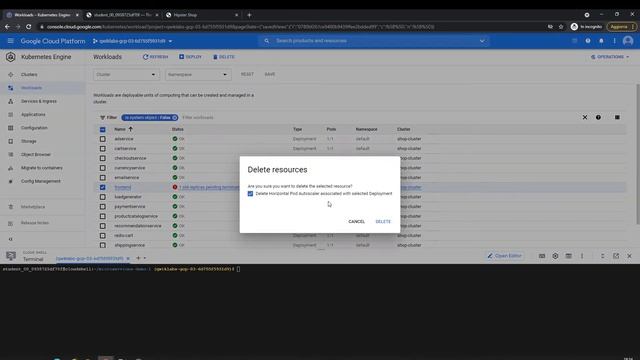
Task: Uncheck the frontend row checkbox
Action: pyautogui.click(x=102, y=187)
